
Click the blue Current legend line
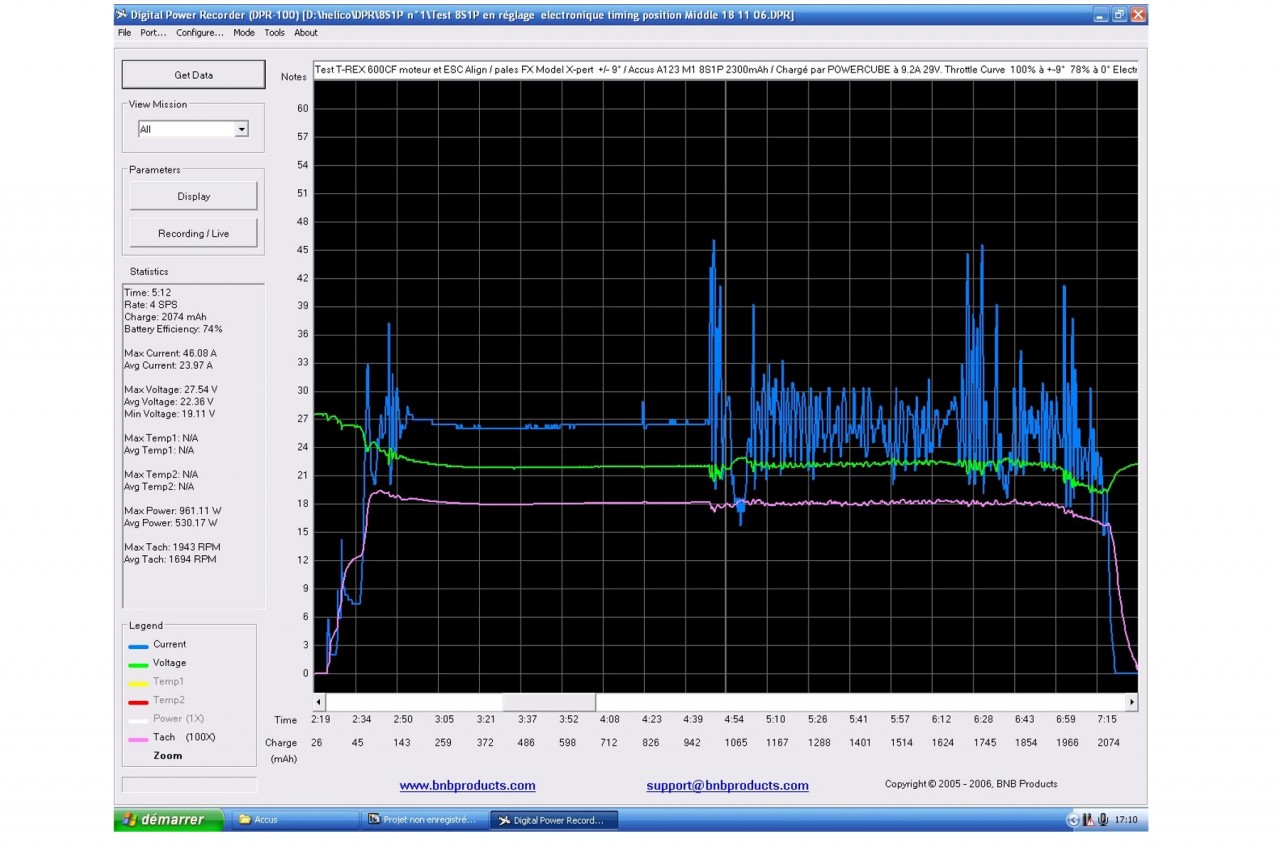(x=138, y=647)
